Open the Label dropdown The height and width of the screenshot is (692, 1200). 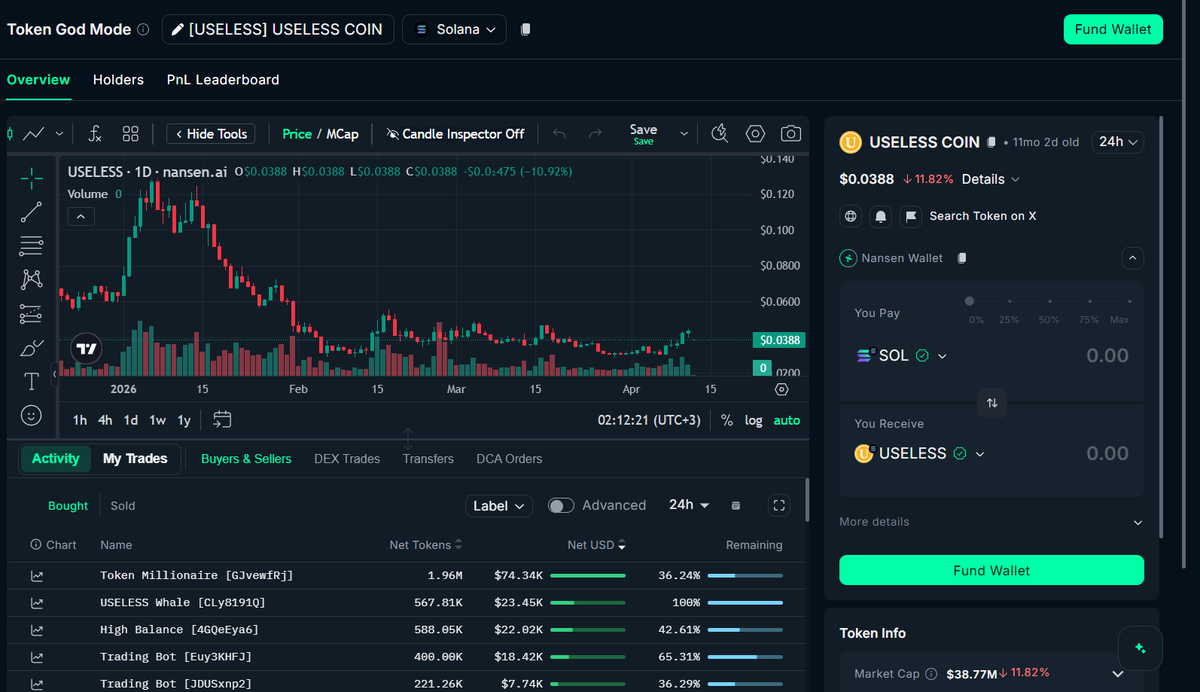pyautogui.click(x=499, y=506)
